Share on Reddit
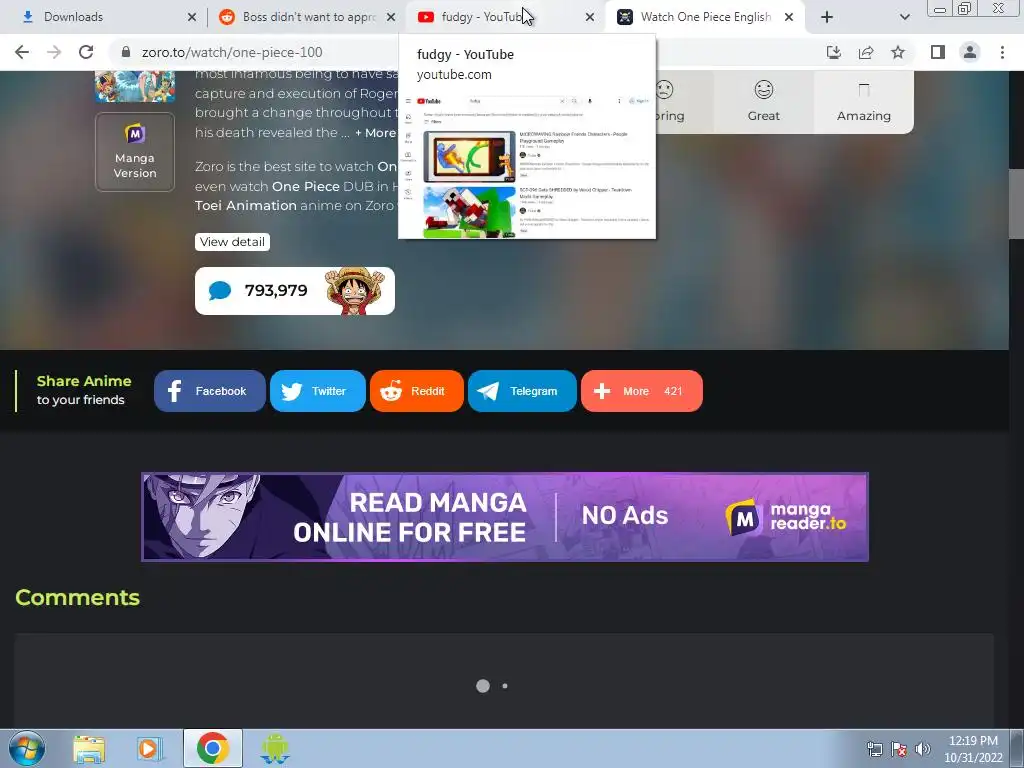 417,391
